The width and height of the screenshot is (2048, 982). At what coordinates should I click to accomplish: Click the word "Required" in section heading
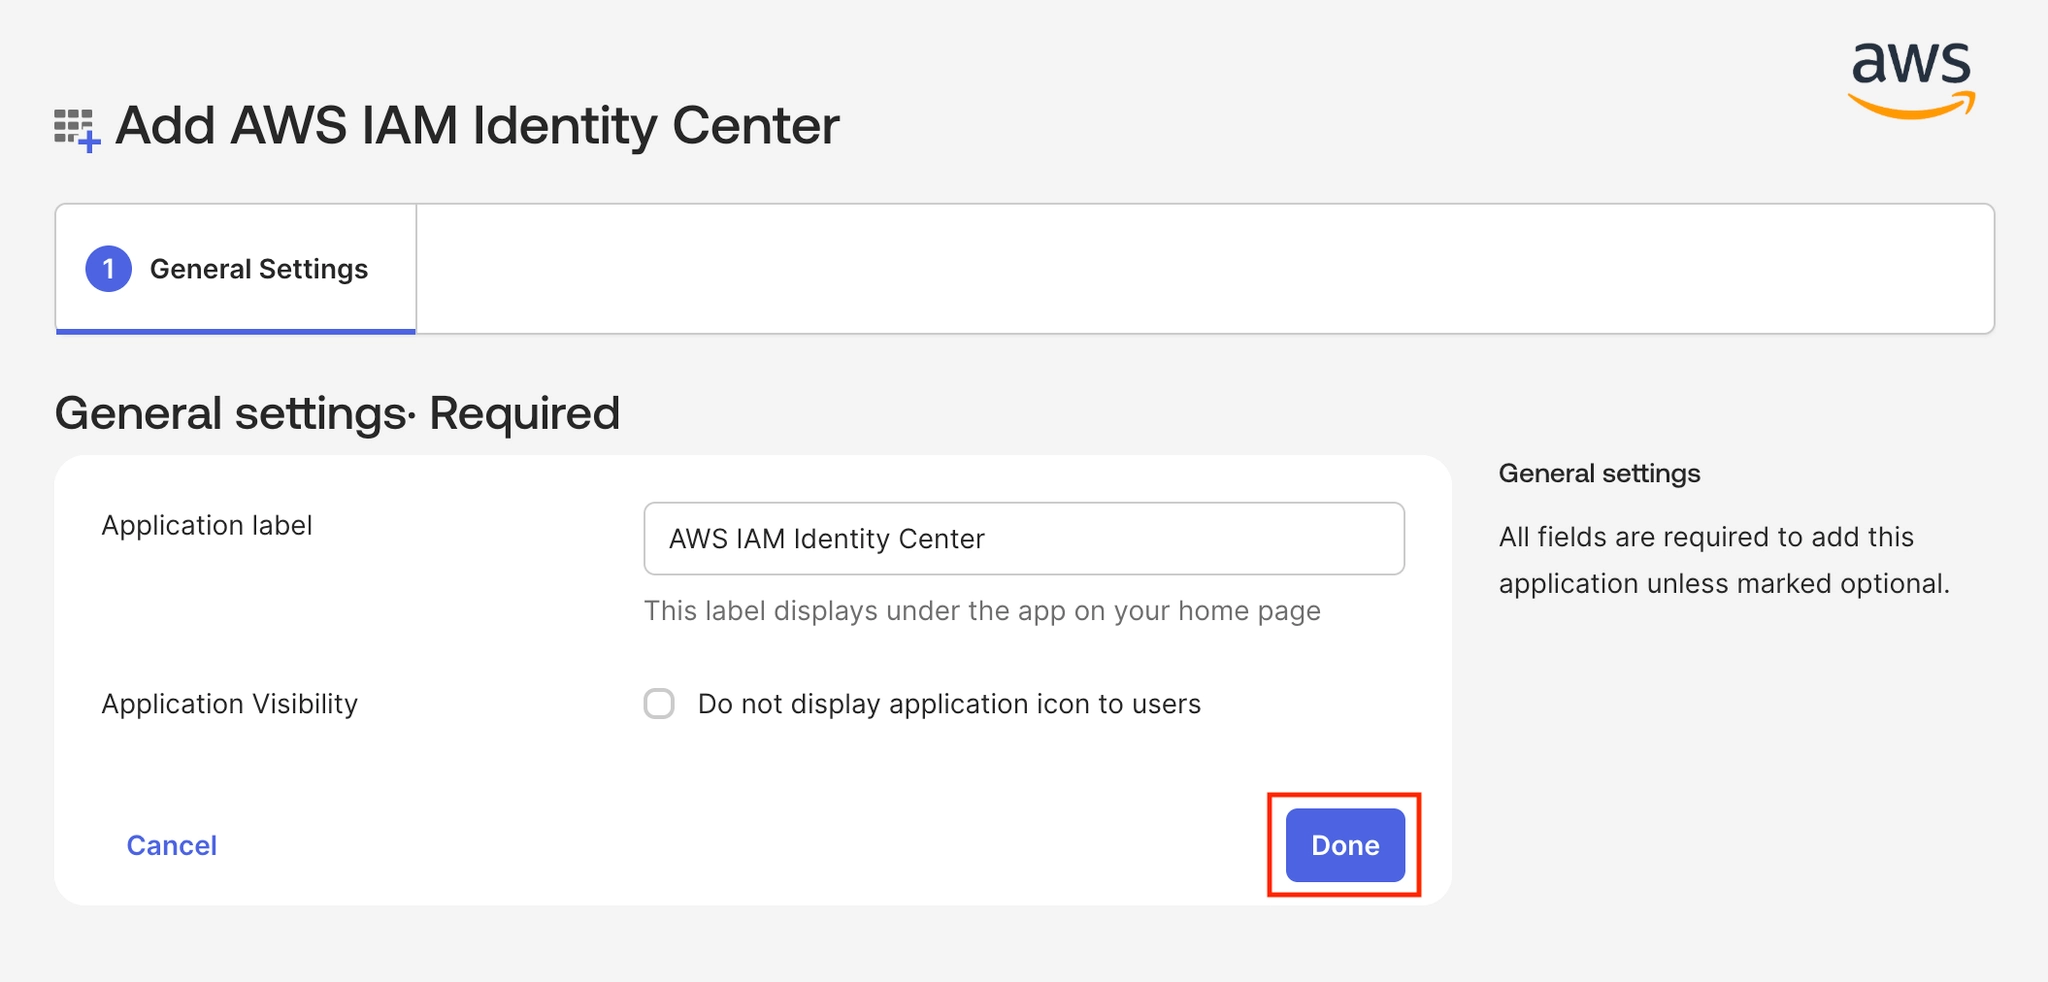click(524, 413)
